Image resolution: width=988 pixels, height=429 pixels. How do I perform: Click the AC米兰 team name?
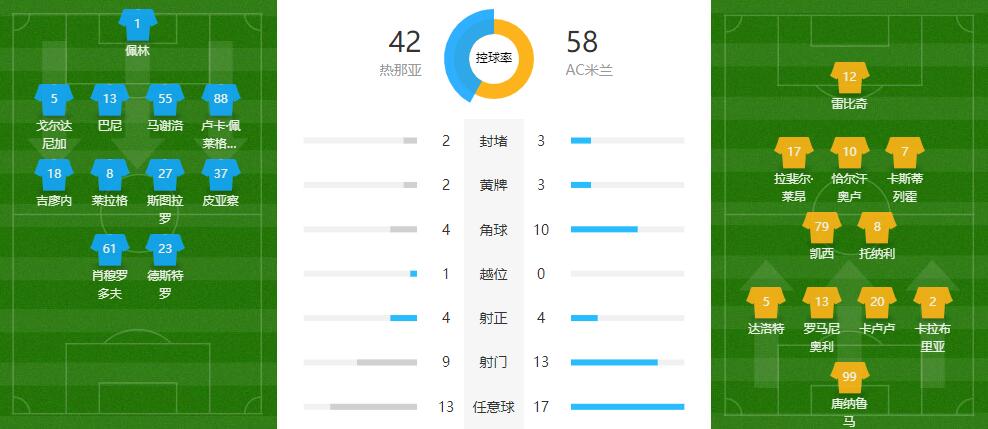[x=589, y=71]
